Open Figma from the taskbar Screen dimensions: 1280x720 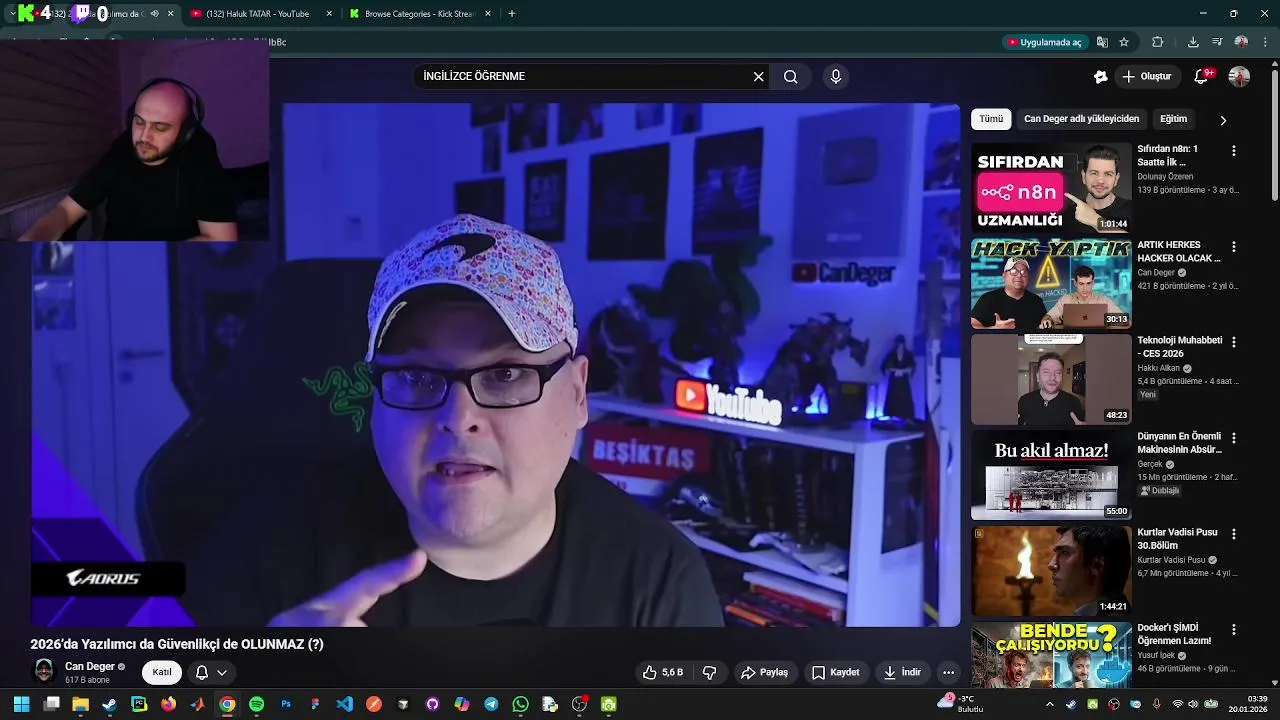(315, 704)
